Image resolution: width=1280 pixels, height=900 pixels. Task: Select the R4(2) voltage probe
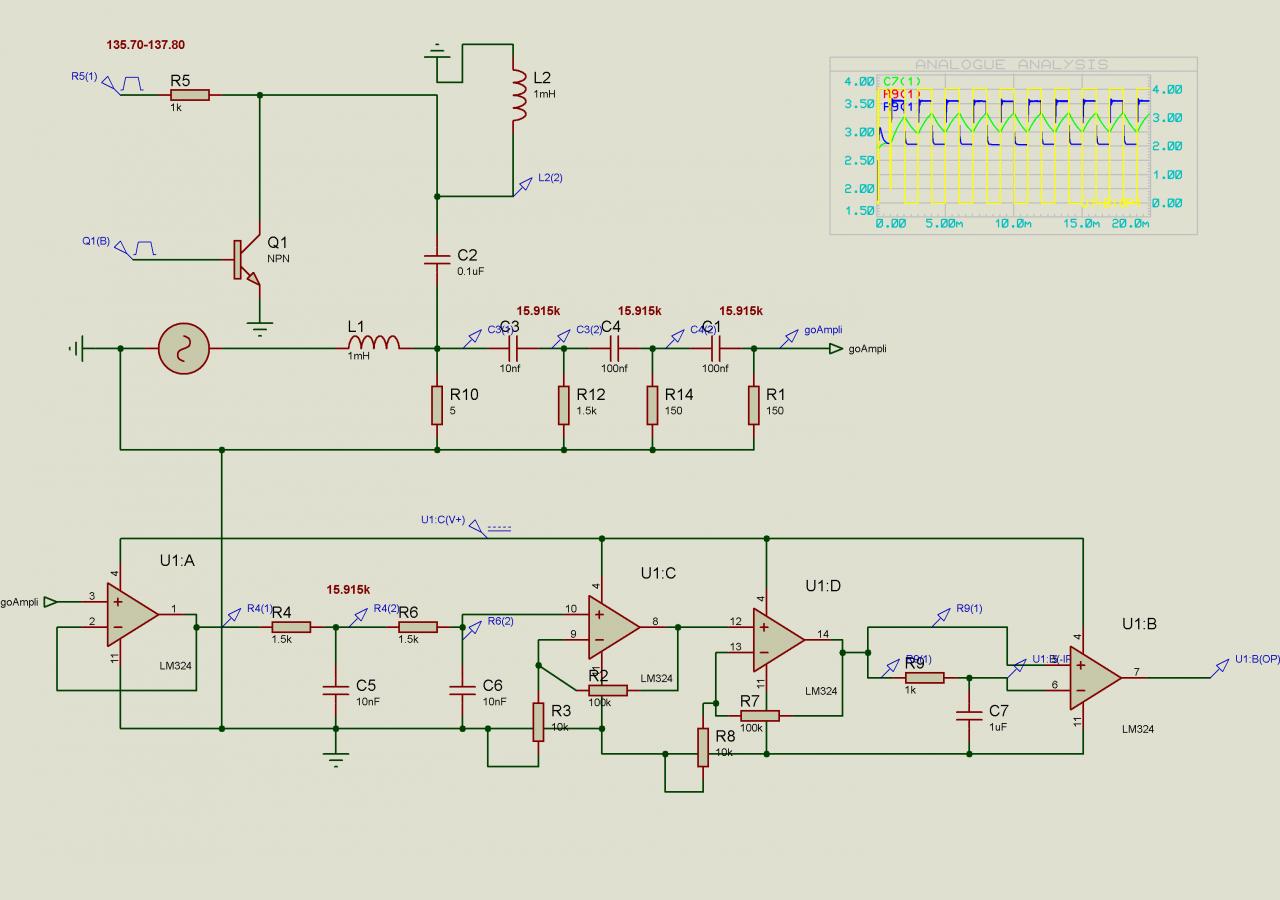click(x=360, y=616)
